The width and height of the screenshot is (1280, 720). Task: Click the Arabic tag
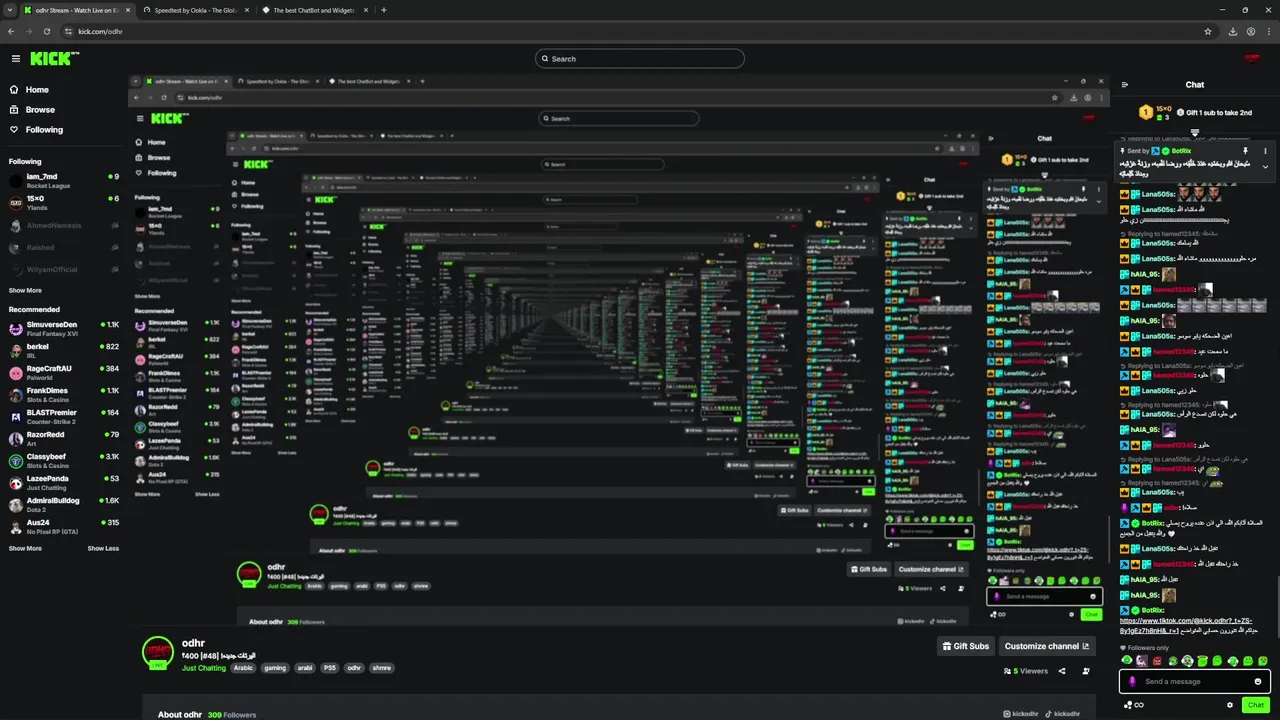click(x=243, y=668)
